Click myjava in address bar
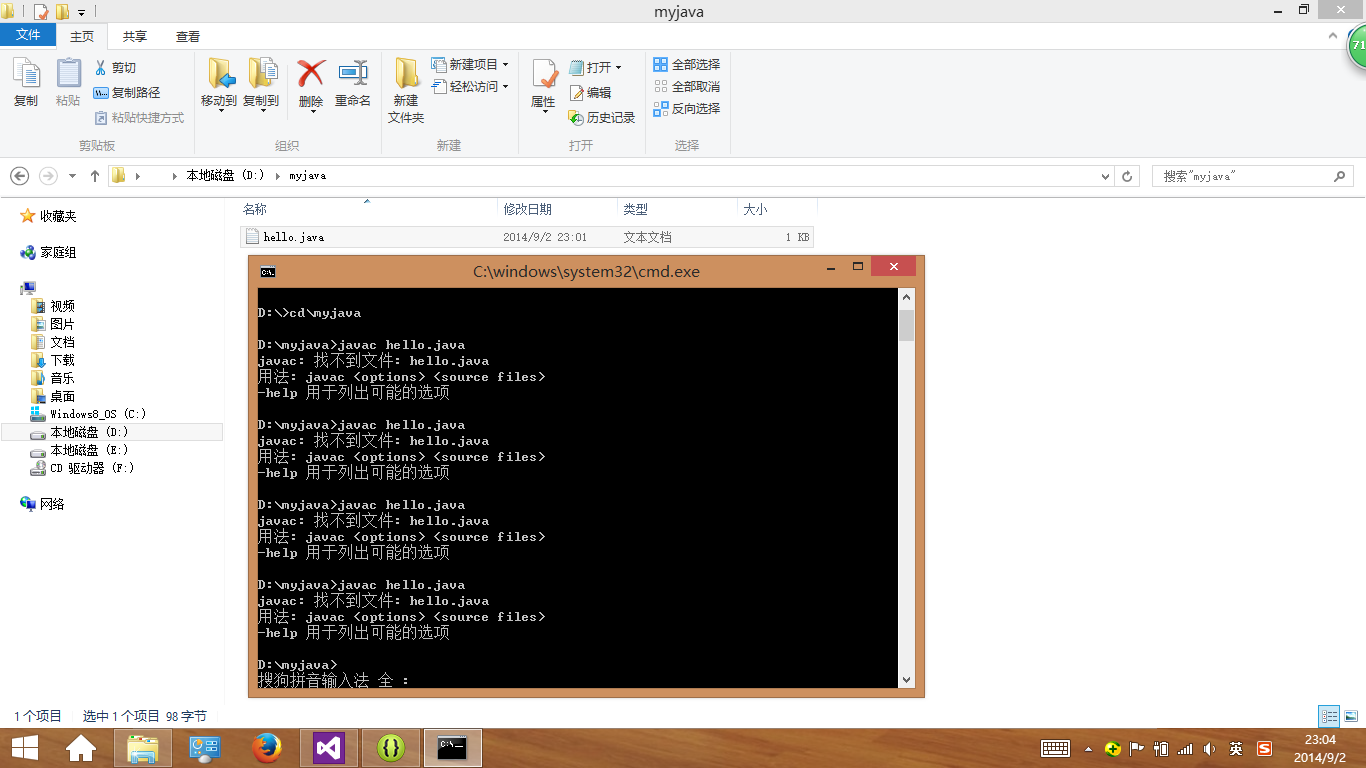 [307, 176]
